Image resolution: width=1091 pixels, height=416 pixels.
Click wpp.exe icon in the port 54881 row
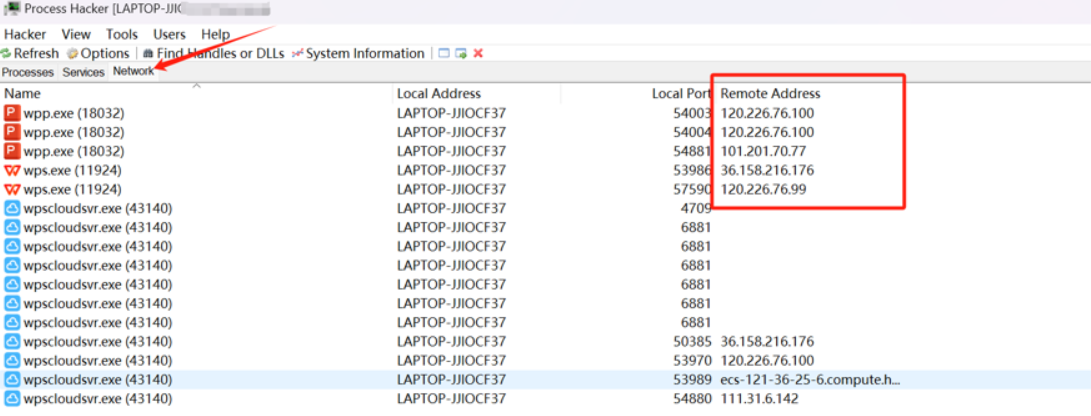(12, 151)
